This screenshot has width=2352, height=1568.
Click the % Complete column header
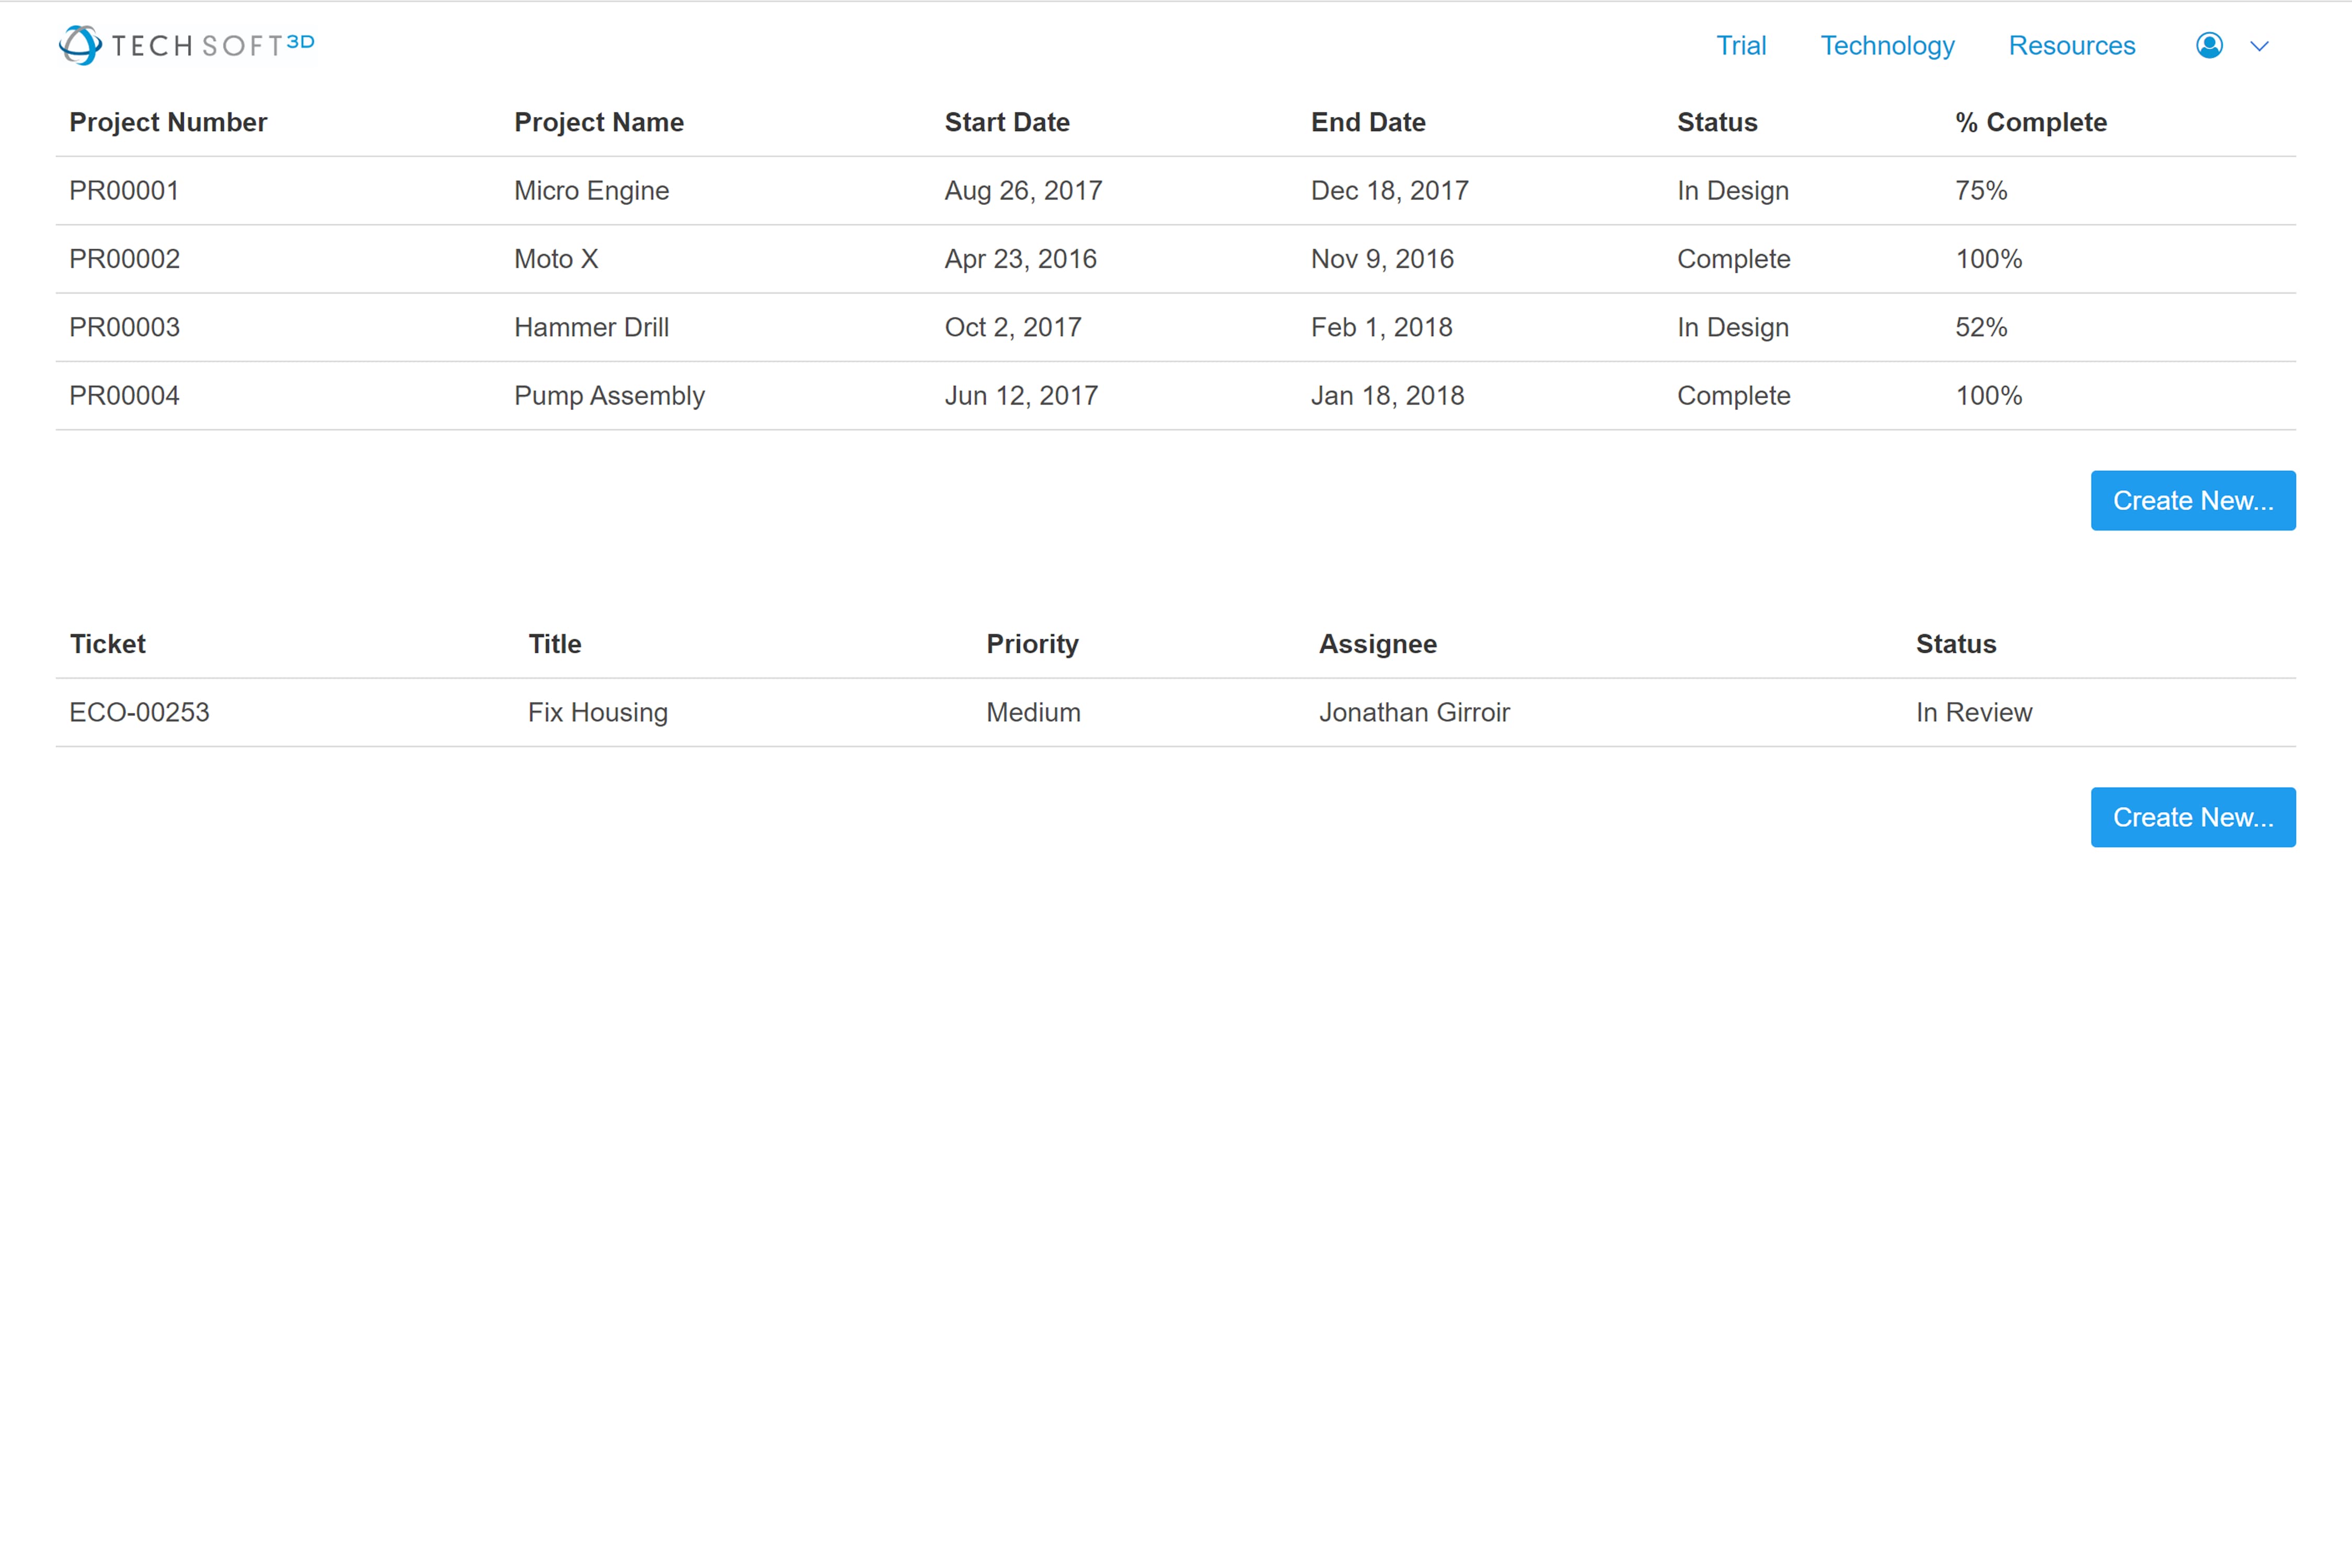2030,122
